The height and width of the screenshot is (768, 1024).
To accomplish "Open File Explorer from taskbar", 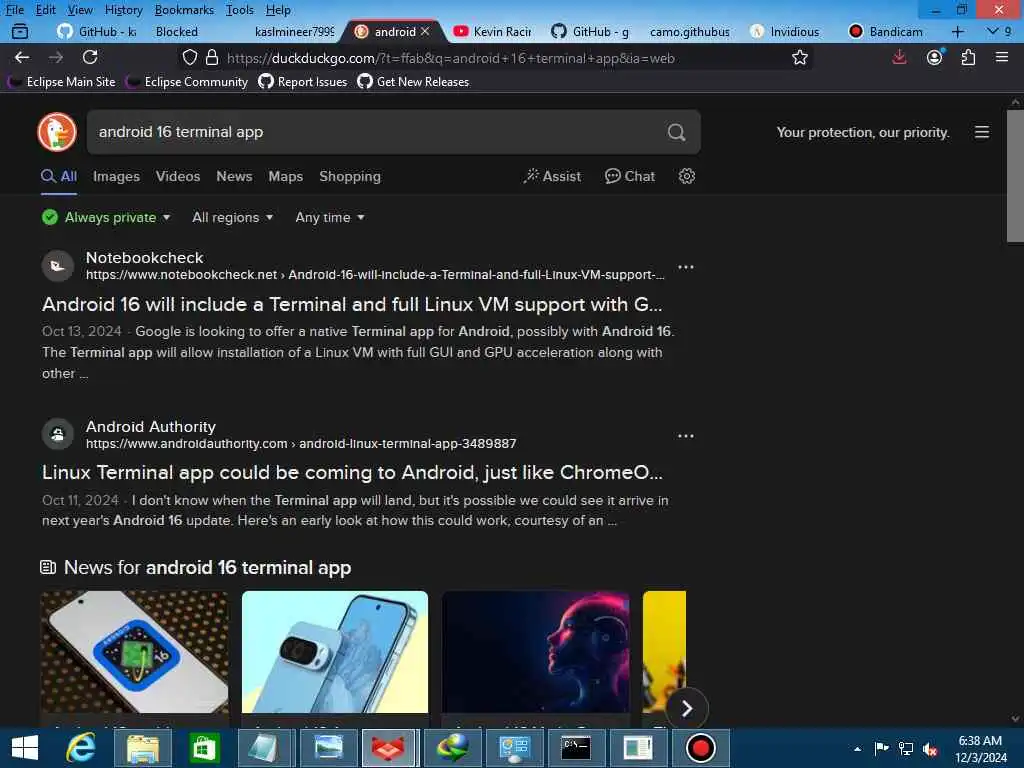I will pyautogui.click(x=143, y=748).
